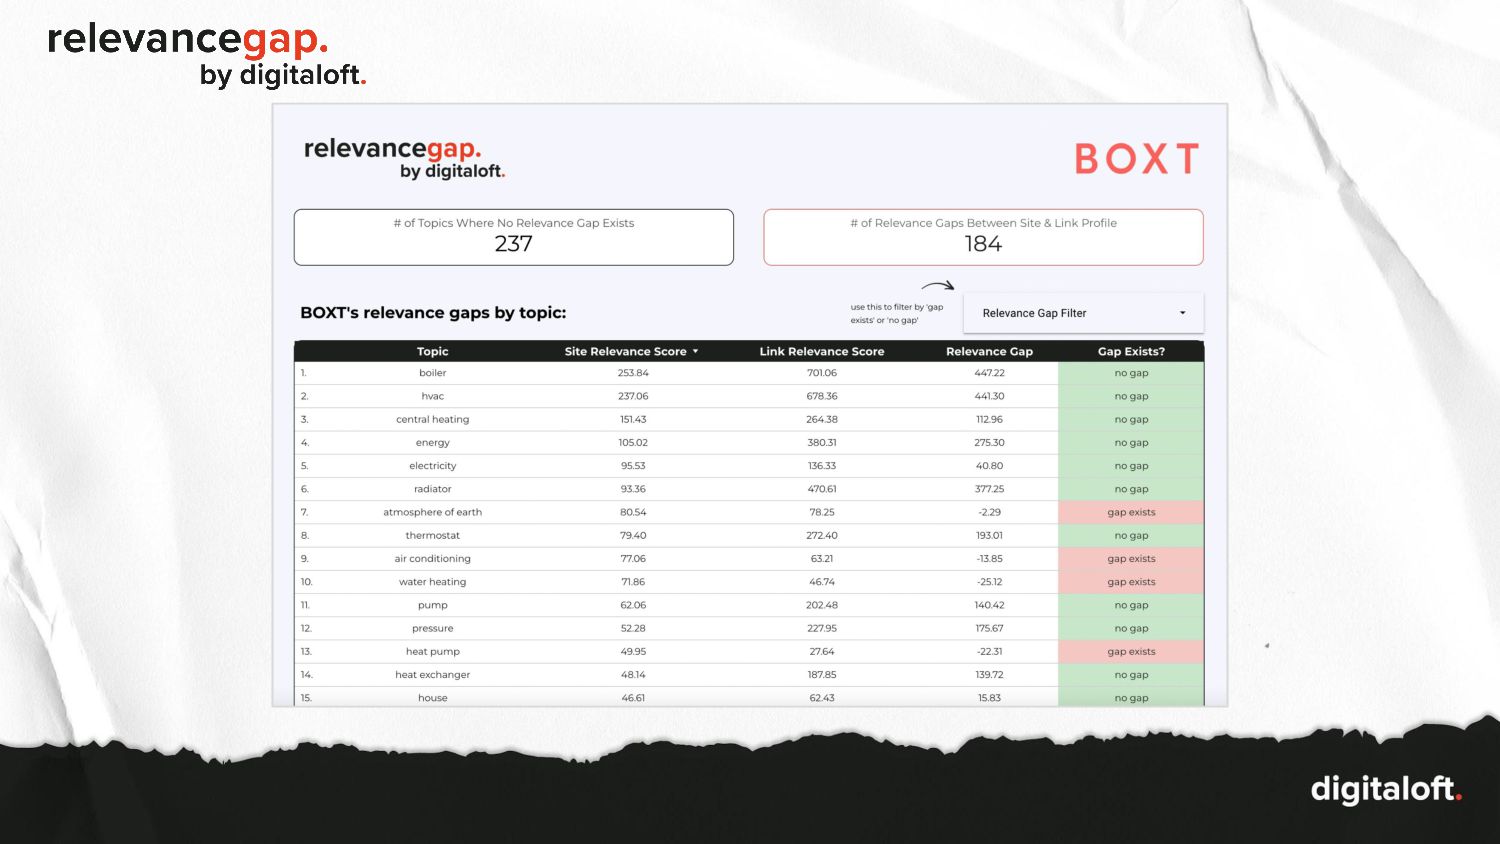Click 'no gap' cell in boiler row
1500x844 pixels.
(x=1131, y=373)
